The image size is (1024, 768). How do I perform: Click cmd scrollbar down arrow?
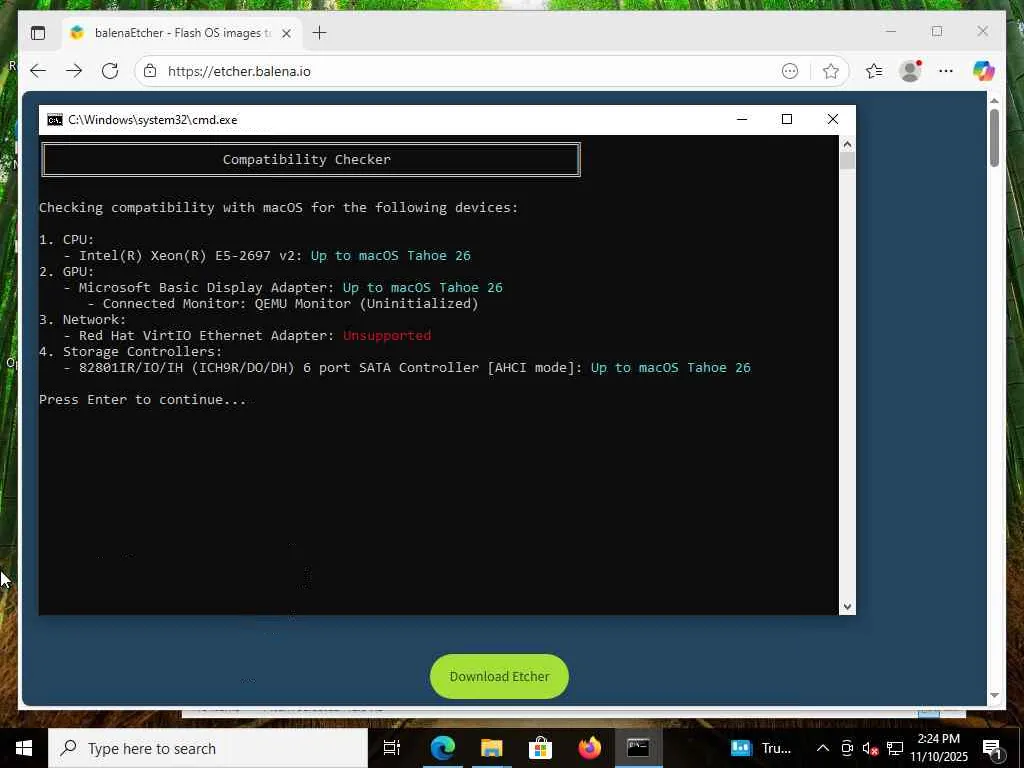[847, 607]
